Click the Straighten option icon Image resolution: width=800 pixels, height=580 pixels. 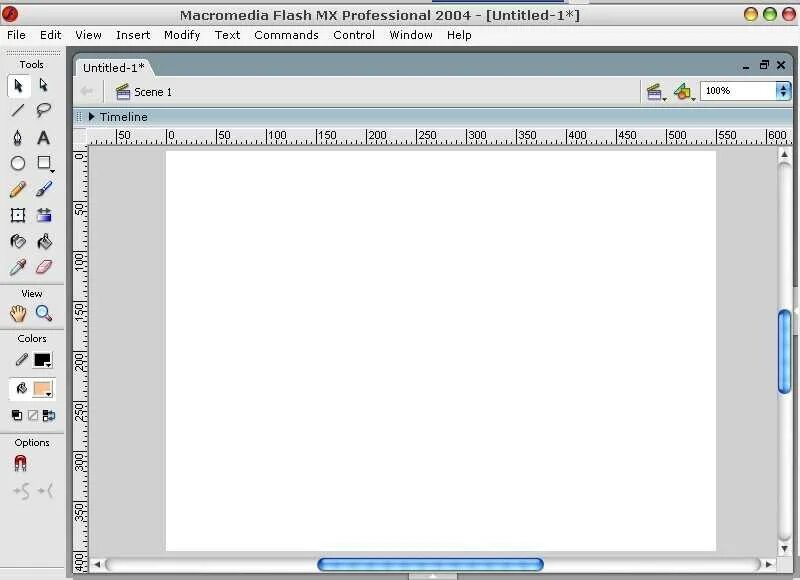[45, 491]
